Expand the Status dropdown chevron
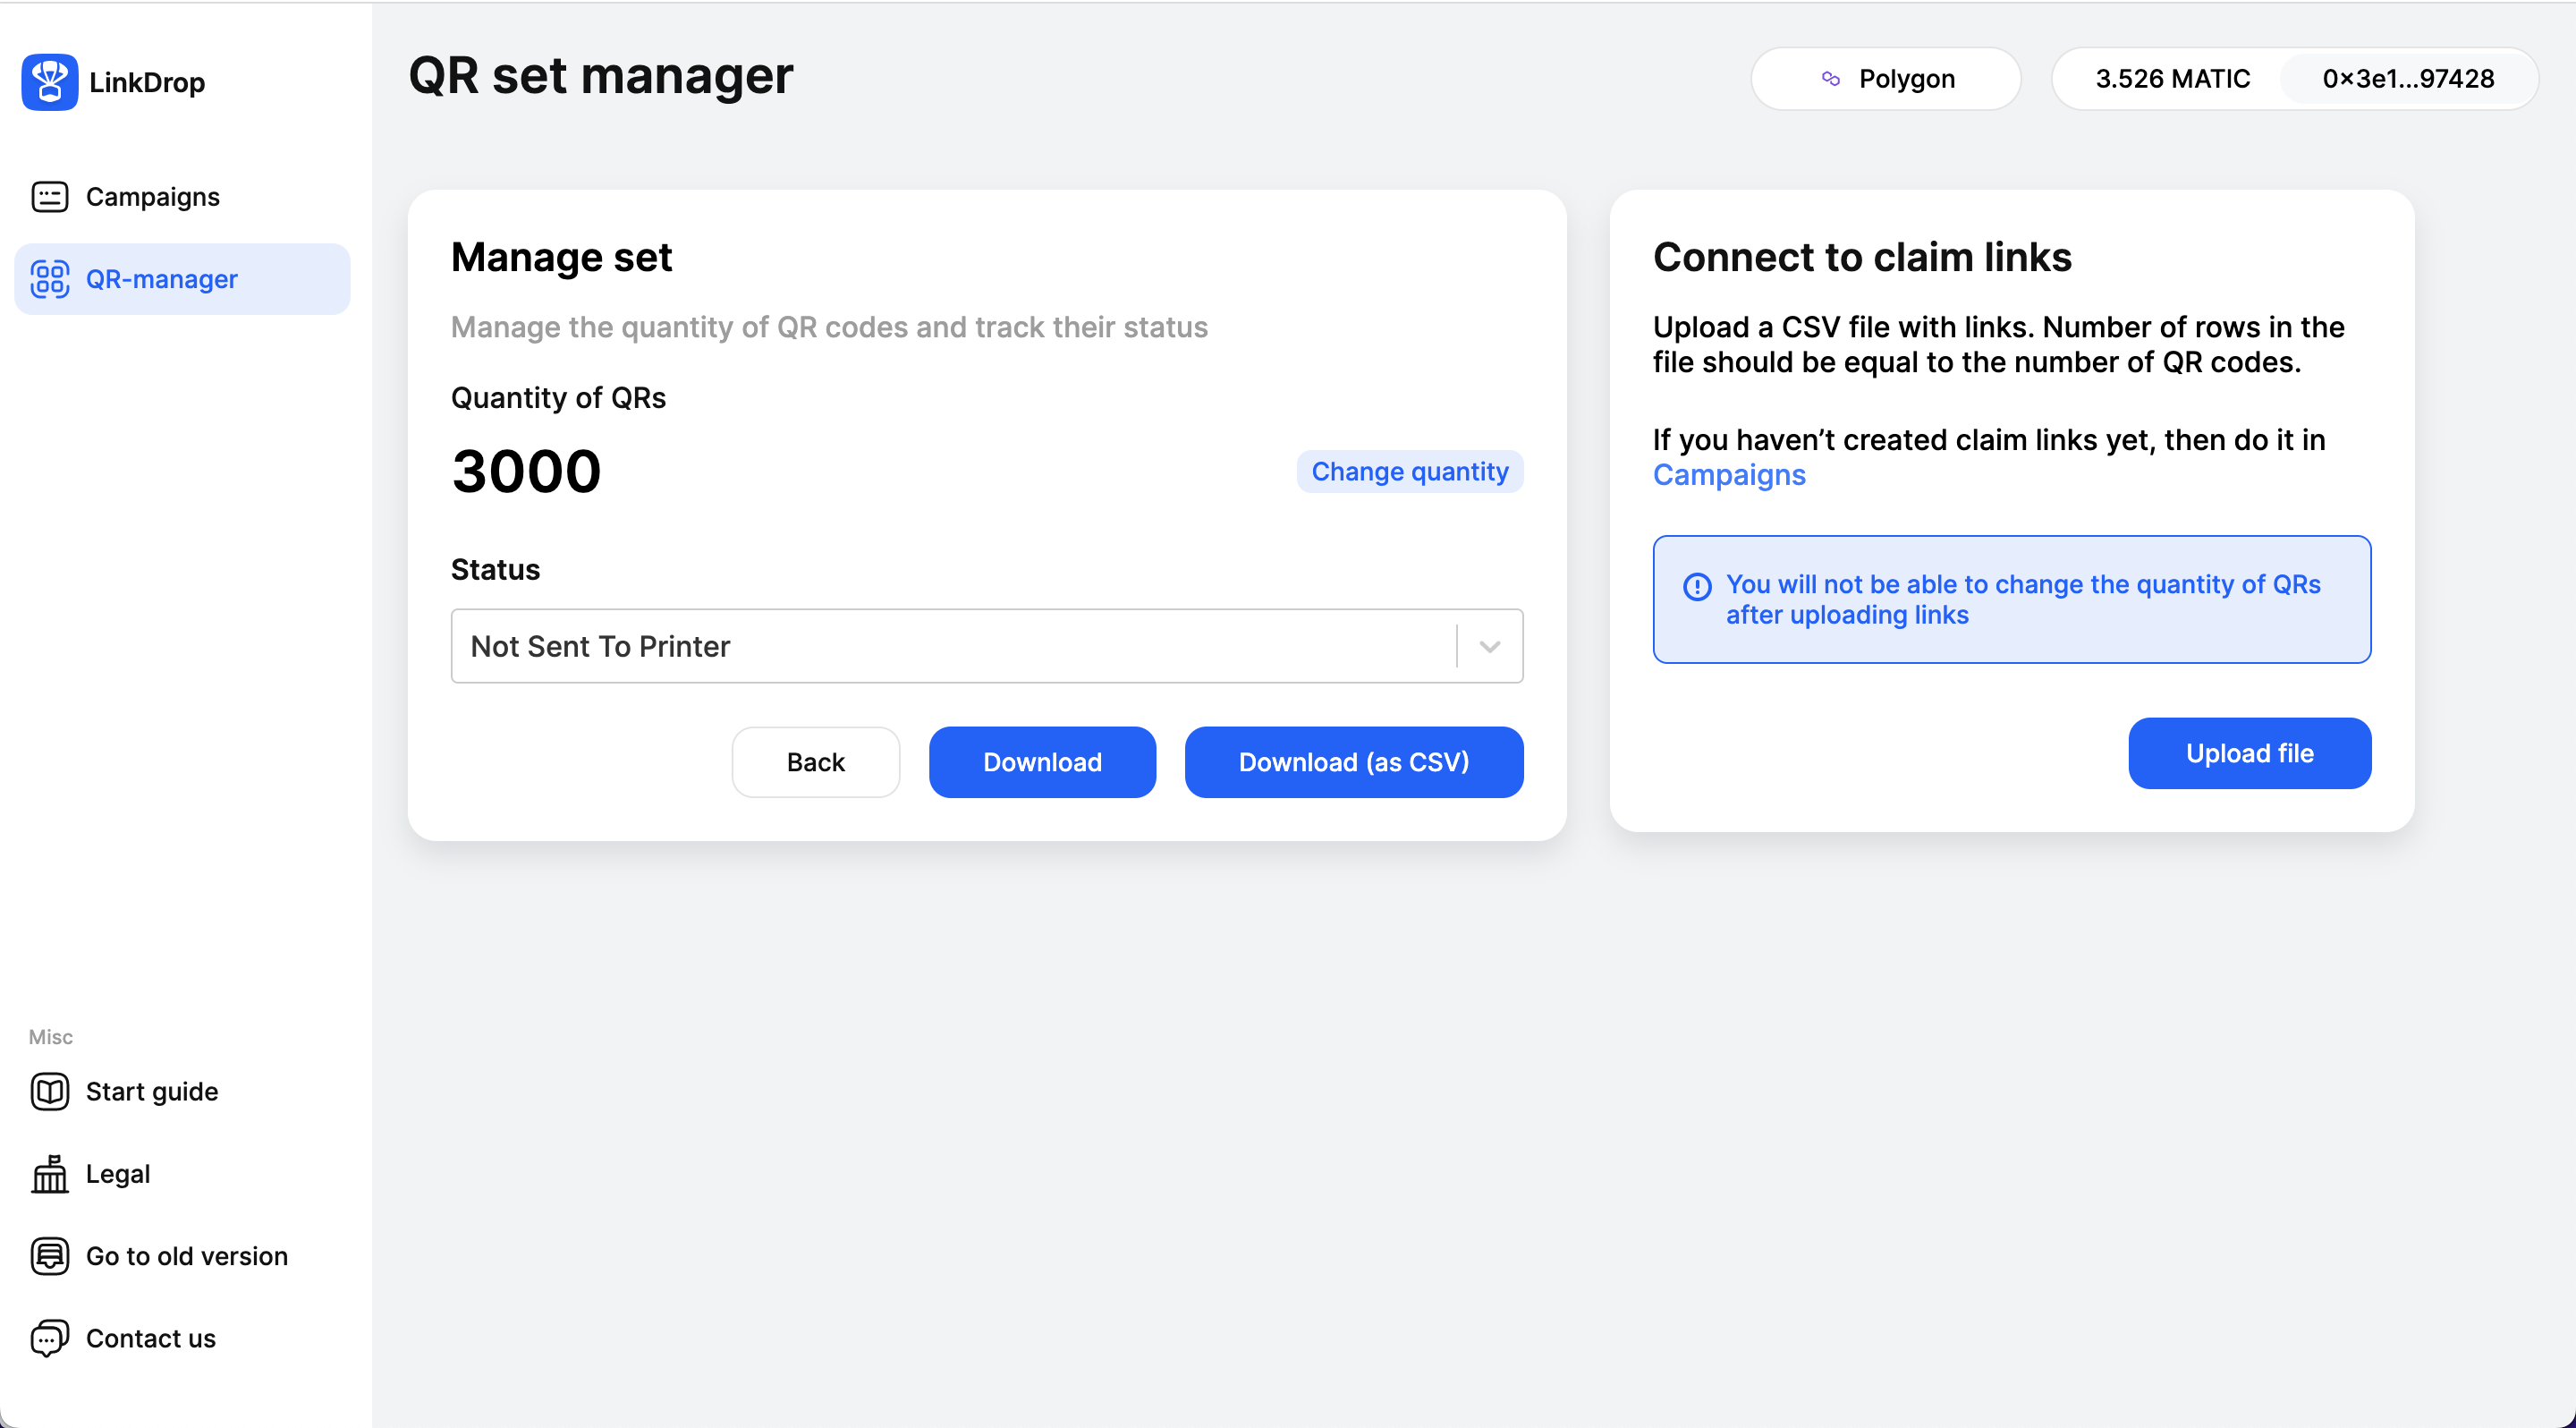The height and width of the screenshot is (1428, 2576). pos(1490,646)
